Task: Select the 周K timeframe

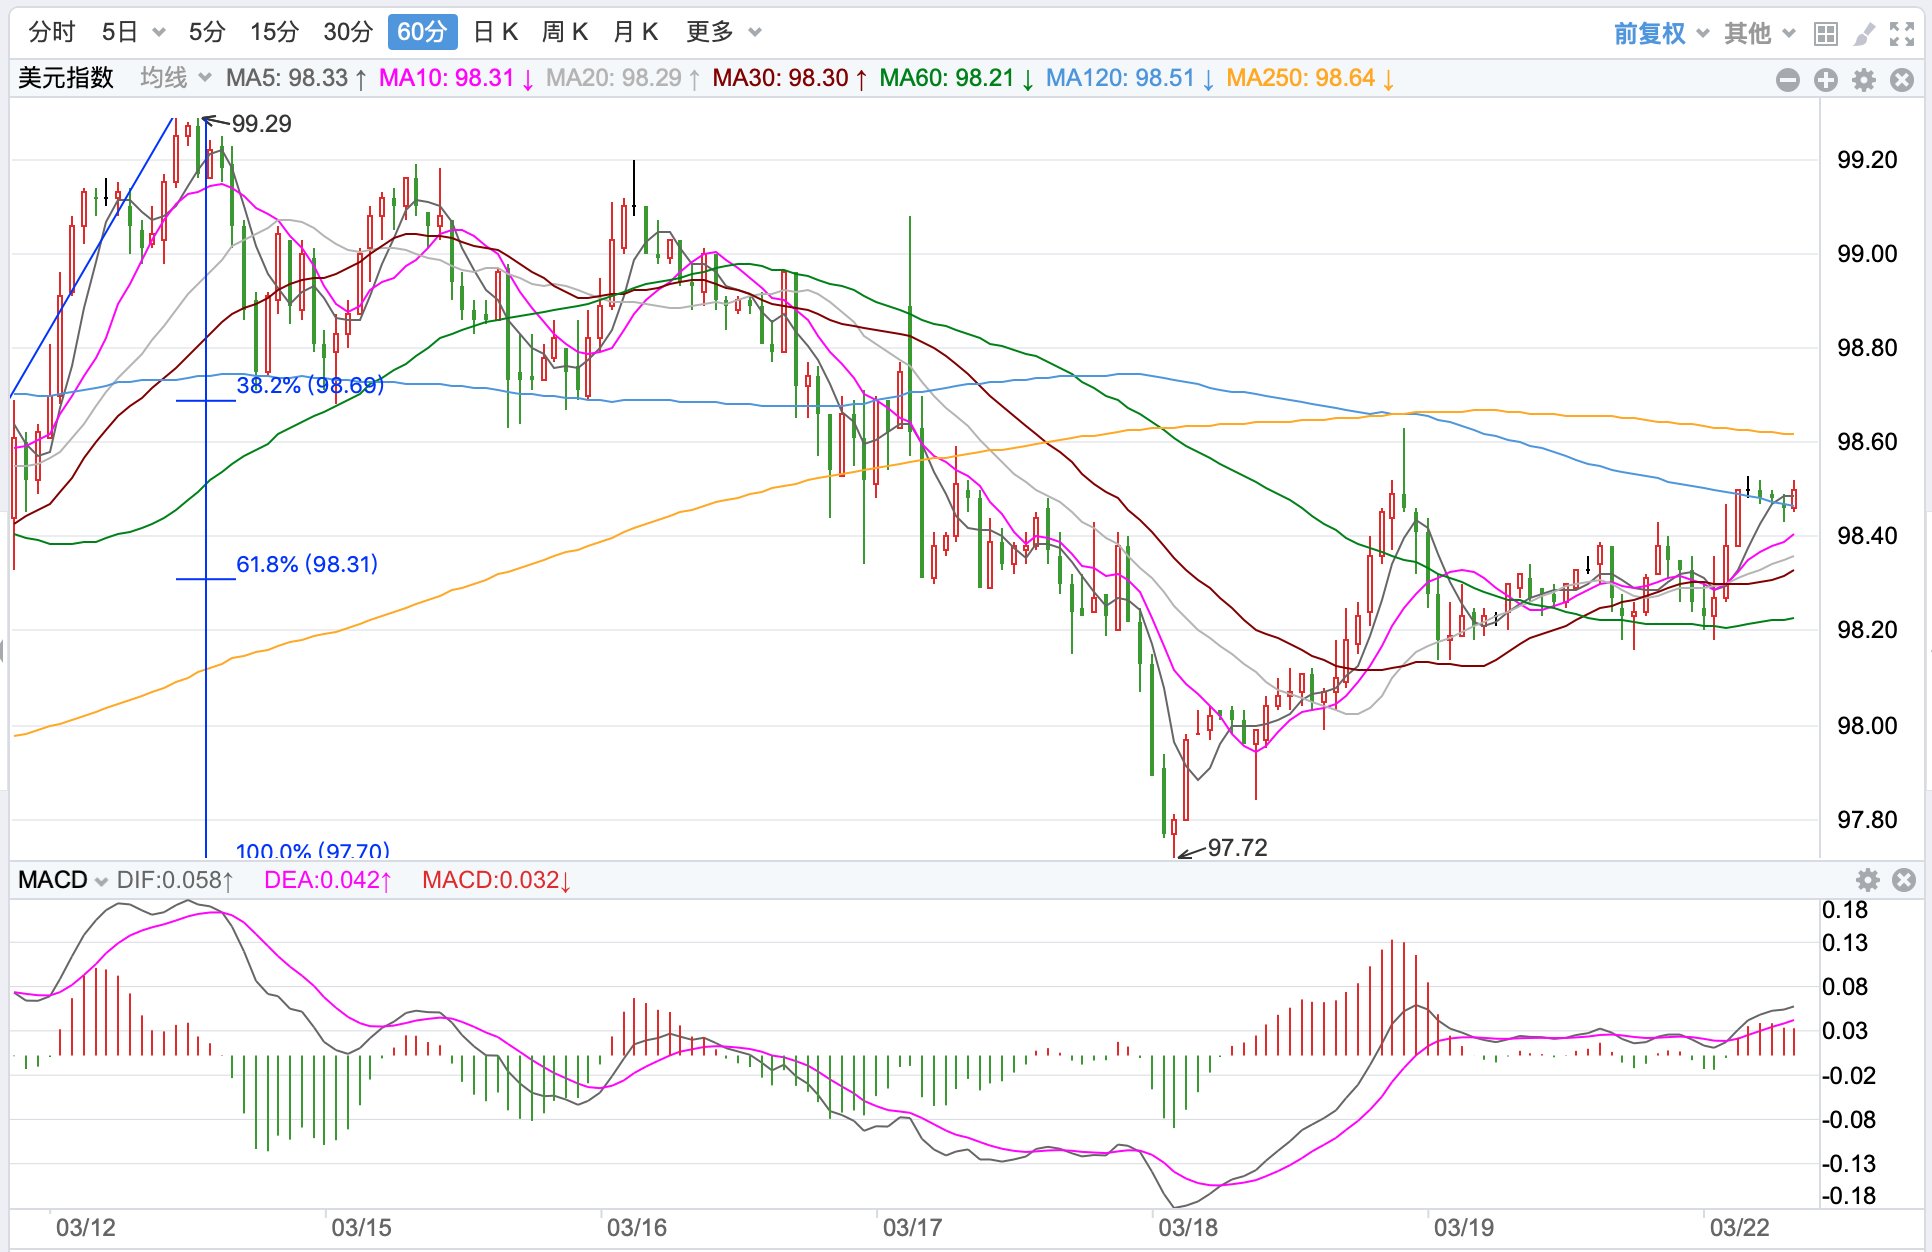Action: click(565, 32)
